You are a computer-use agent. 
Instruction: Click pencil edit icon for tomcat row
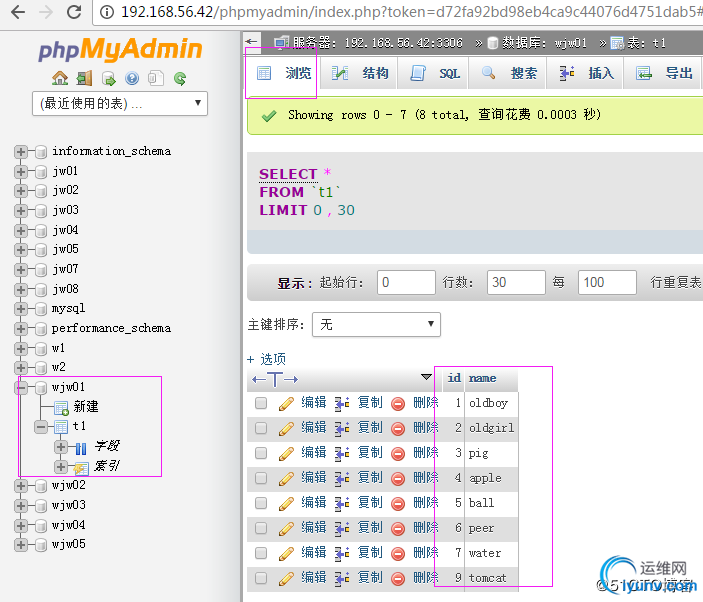point(286,579)
